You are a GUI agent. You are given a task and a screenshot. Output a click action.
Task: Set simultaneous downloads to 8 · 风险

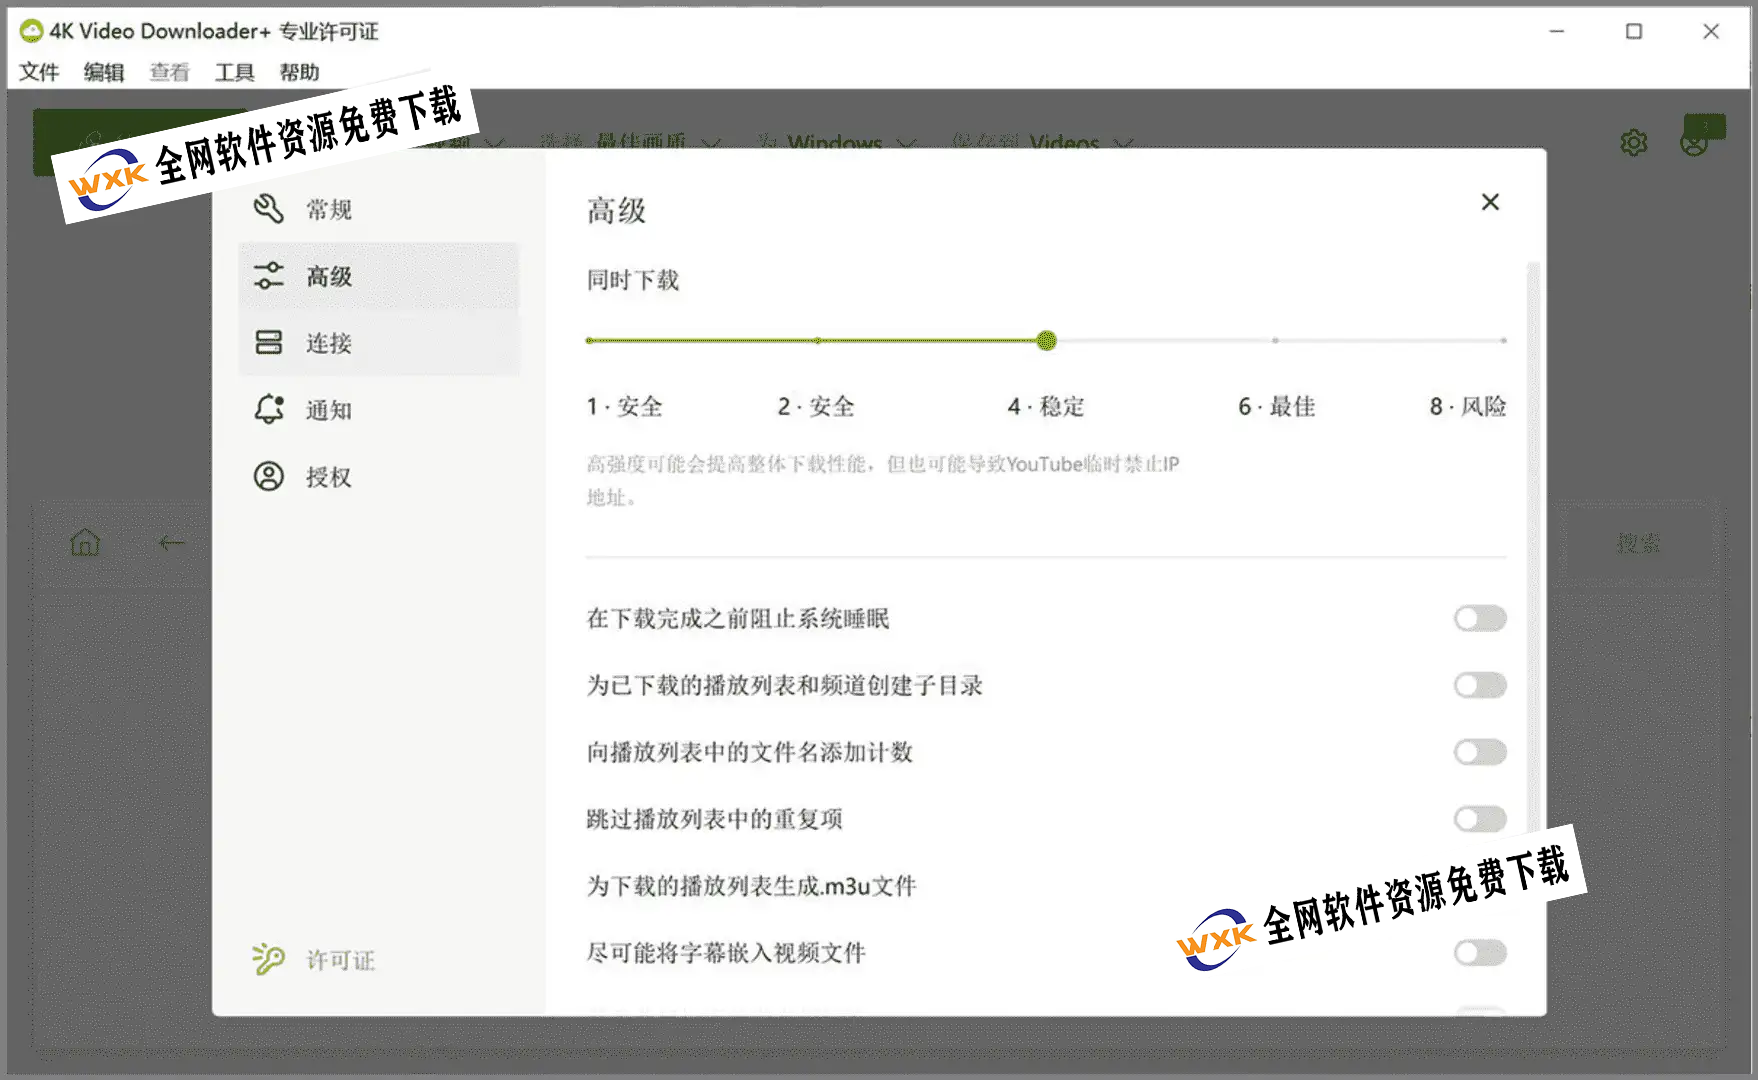click(1503, 341)
